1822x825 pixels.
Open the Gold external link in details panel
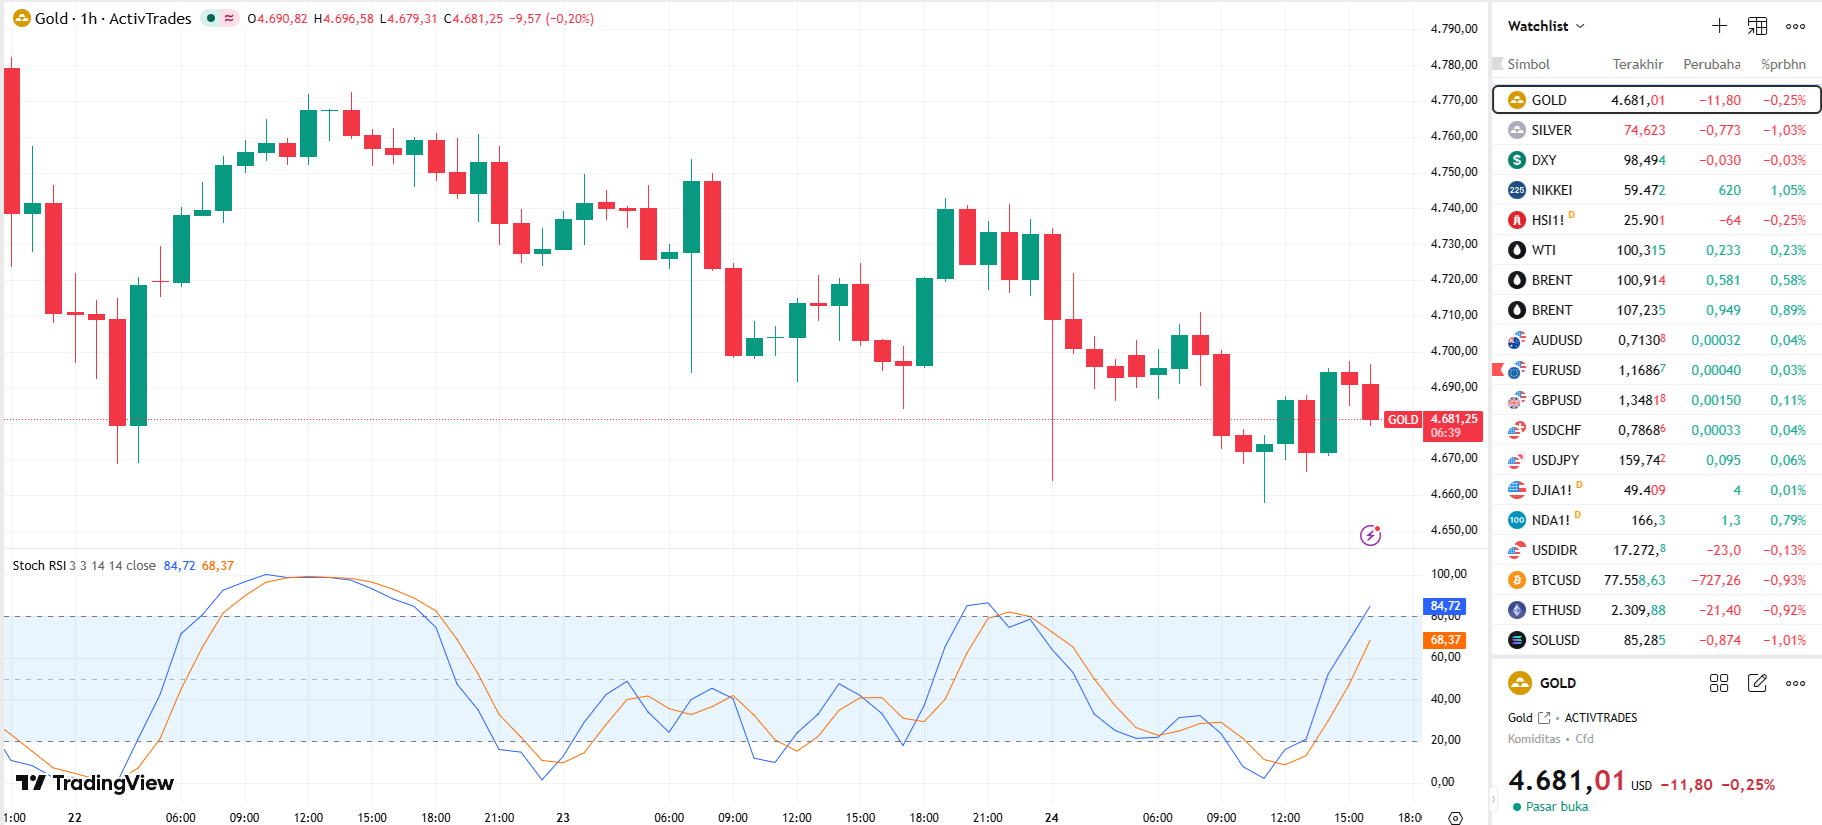(x=1544, y=718)
